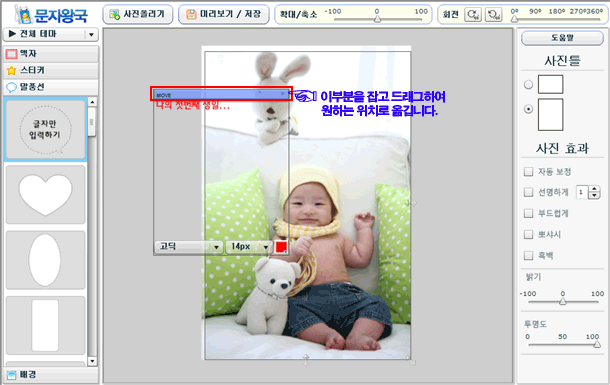Choose the heart-shaped speech bubble
The height and width of the screenshot is (385, 610).
click(46, 194)
